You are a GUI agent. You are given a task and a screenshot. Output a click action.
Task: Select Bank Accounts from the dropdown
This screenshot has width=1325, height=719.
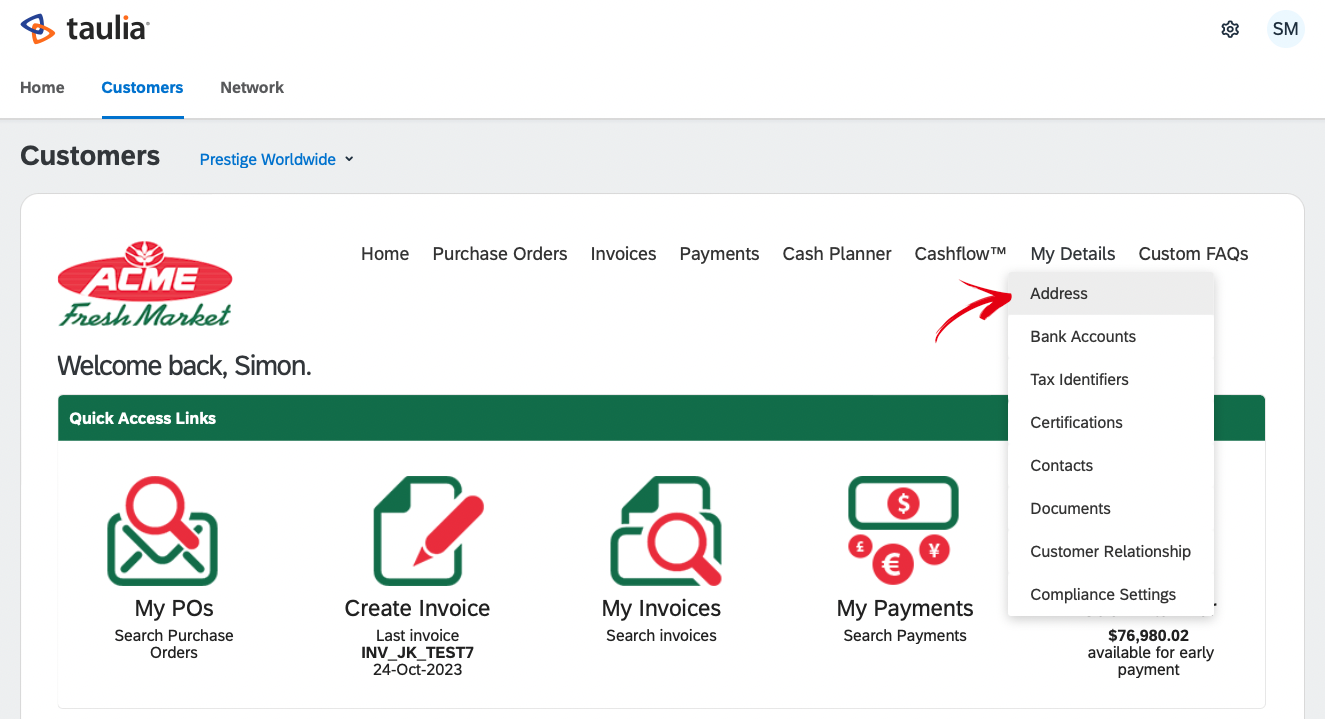[1111, 336]
